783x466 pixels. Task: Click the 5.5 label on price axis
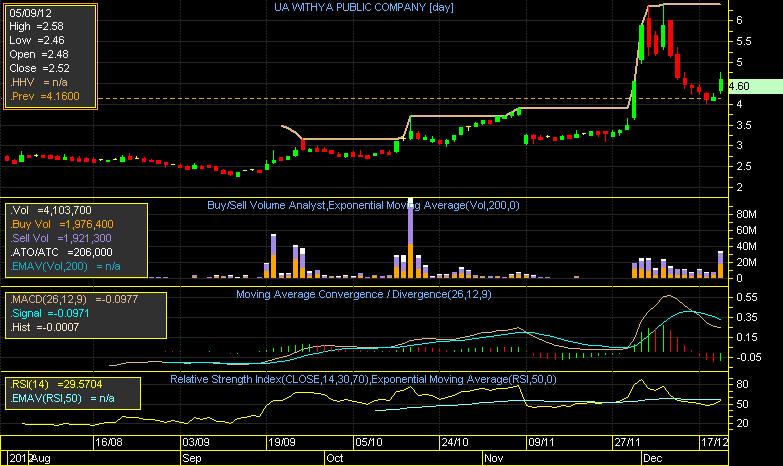pos(744,41)
